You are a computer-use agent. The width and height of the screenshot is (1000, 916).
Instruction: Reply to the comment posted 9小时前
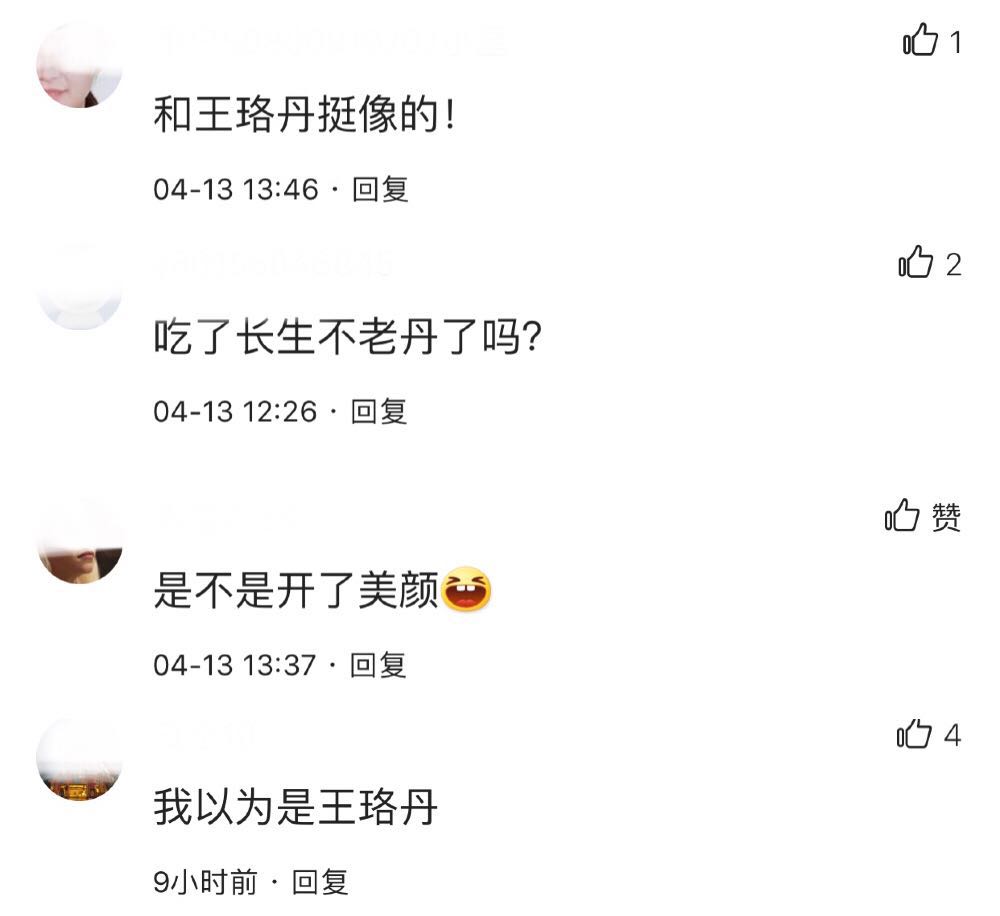tap(320, 882)
